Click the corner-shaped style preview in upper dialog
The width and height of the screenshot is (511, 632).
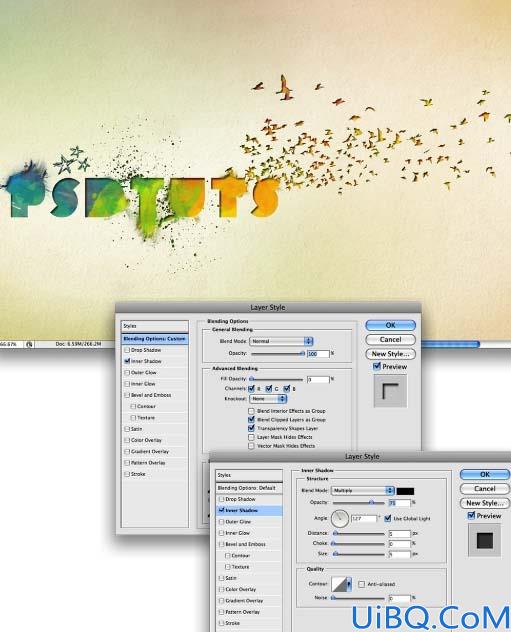pos(390,391)
